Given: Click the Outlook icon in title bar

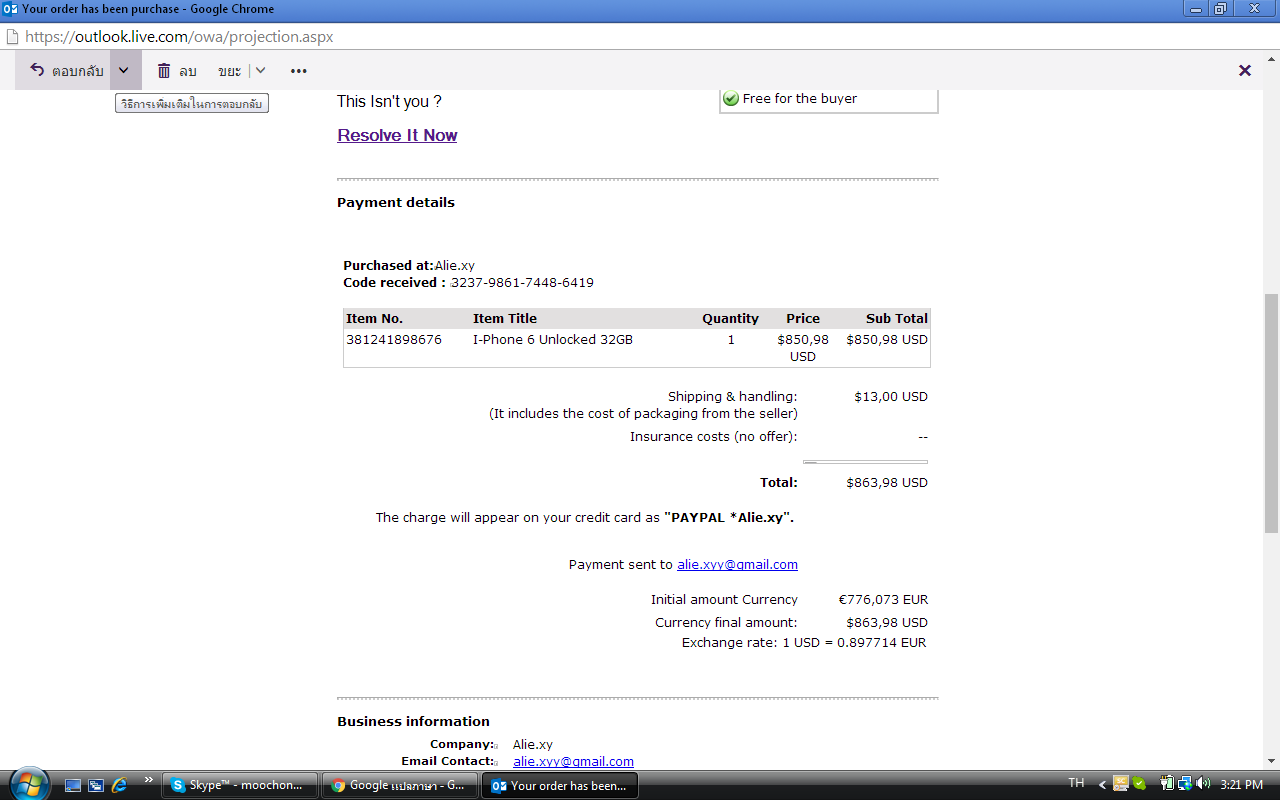Looking at the screenshot, I should 10,9.
